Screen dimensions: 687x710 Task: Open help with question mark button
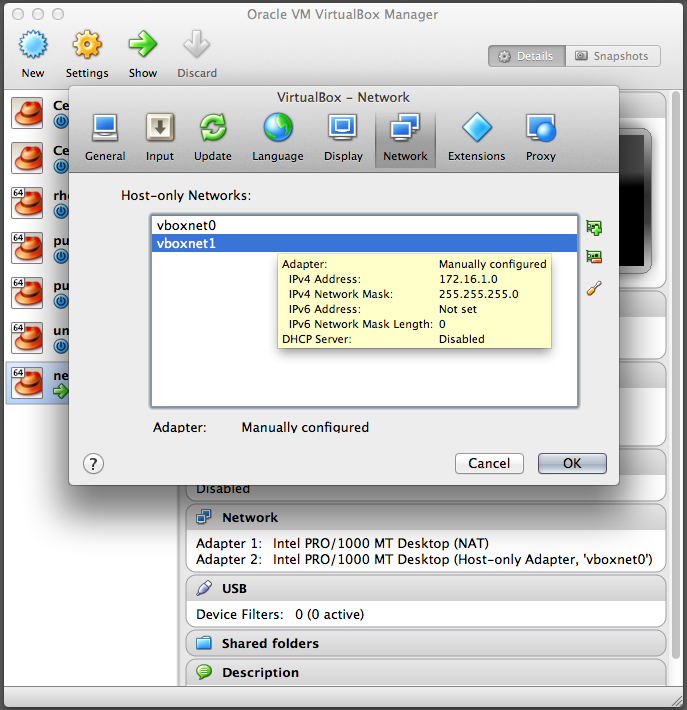(93, 464)
